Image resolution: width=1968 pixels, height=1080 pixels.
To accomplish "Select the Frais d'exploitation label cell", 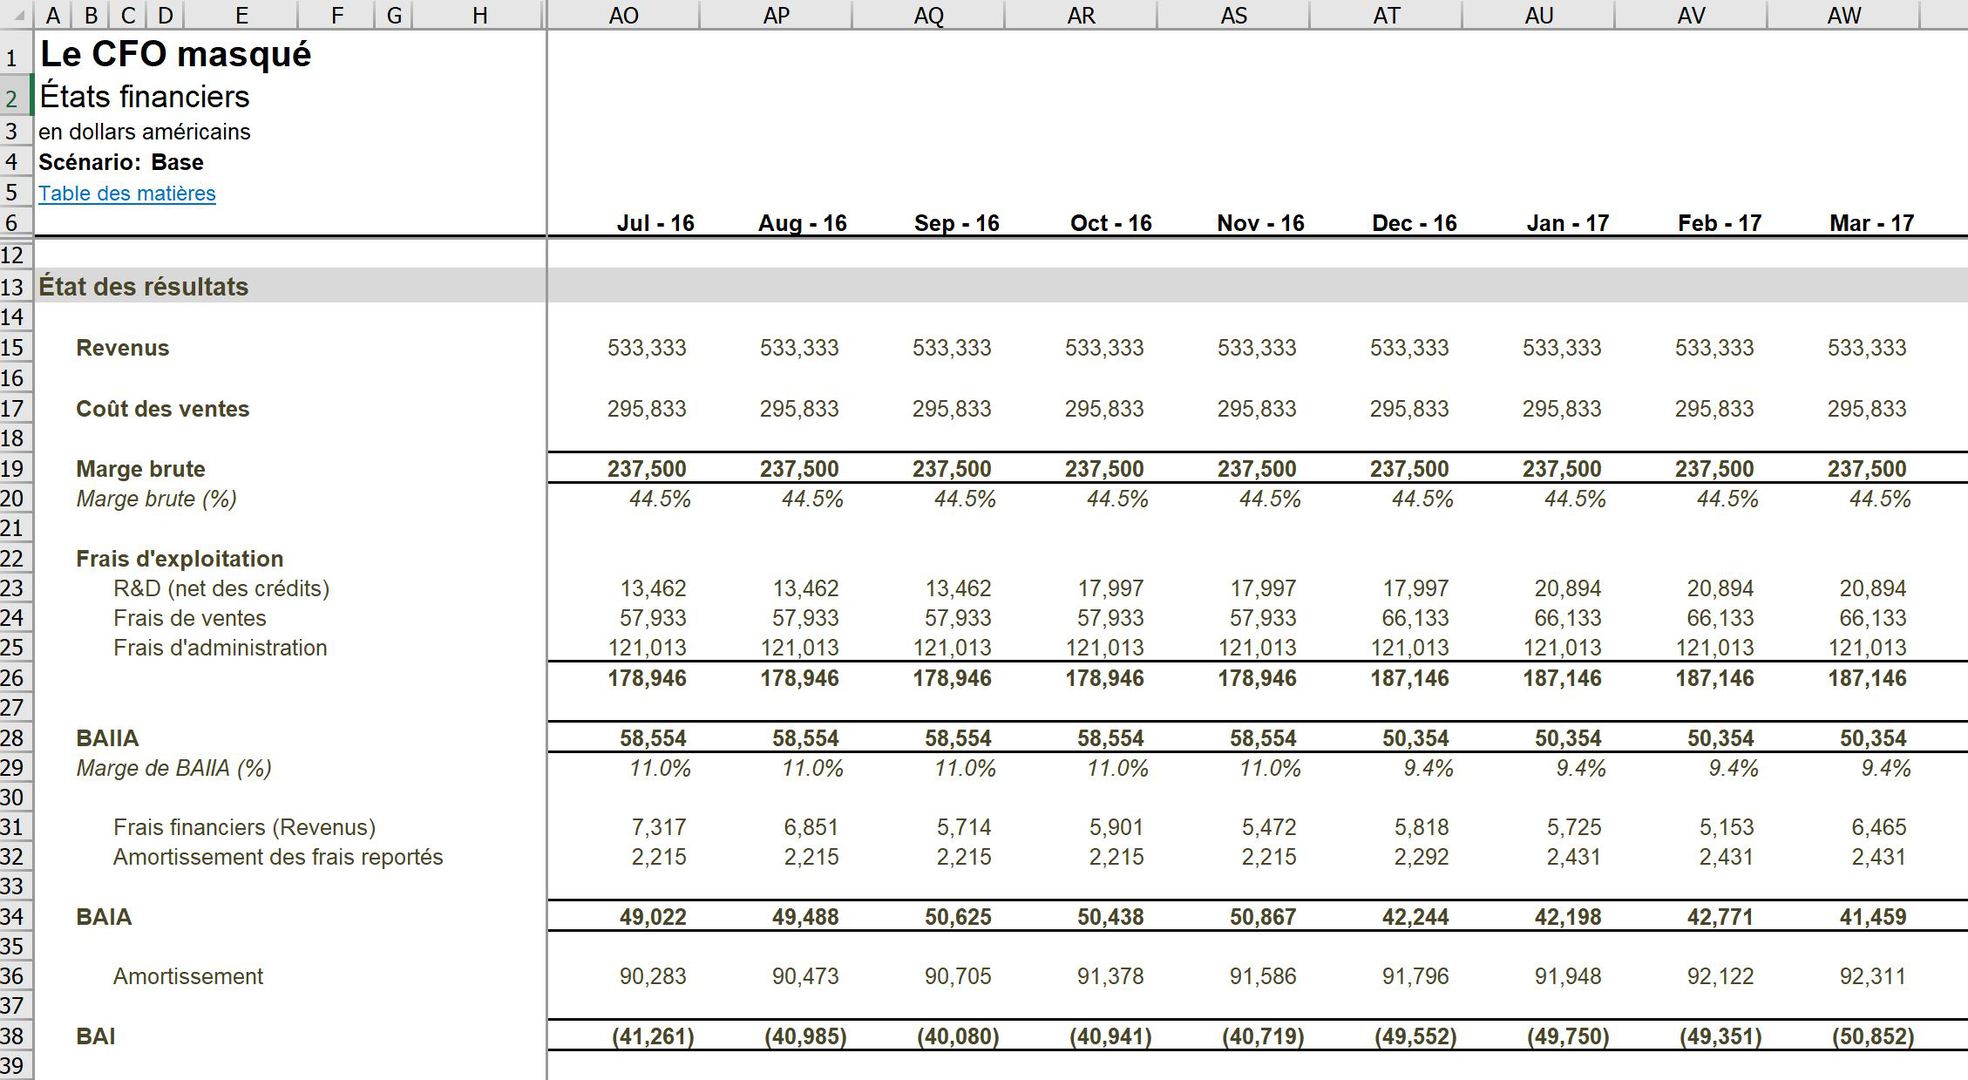I will (x=180, y=558).
